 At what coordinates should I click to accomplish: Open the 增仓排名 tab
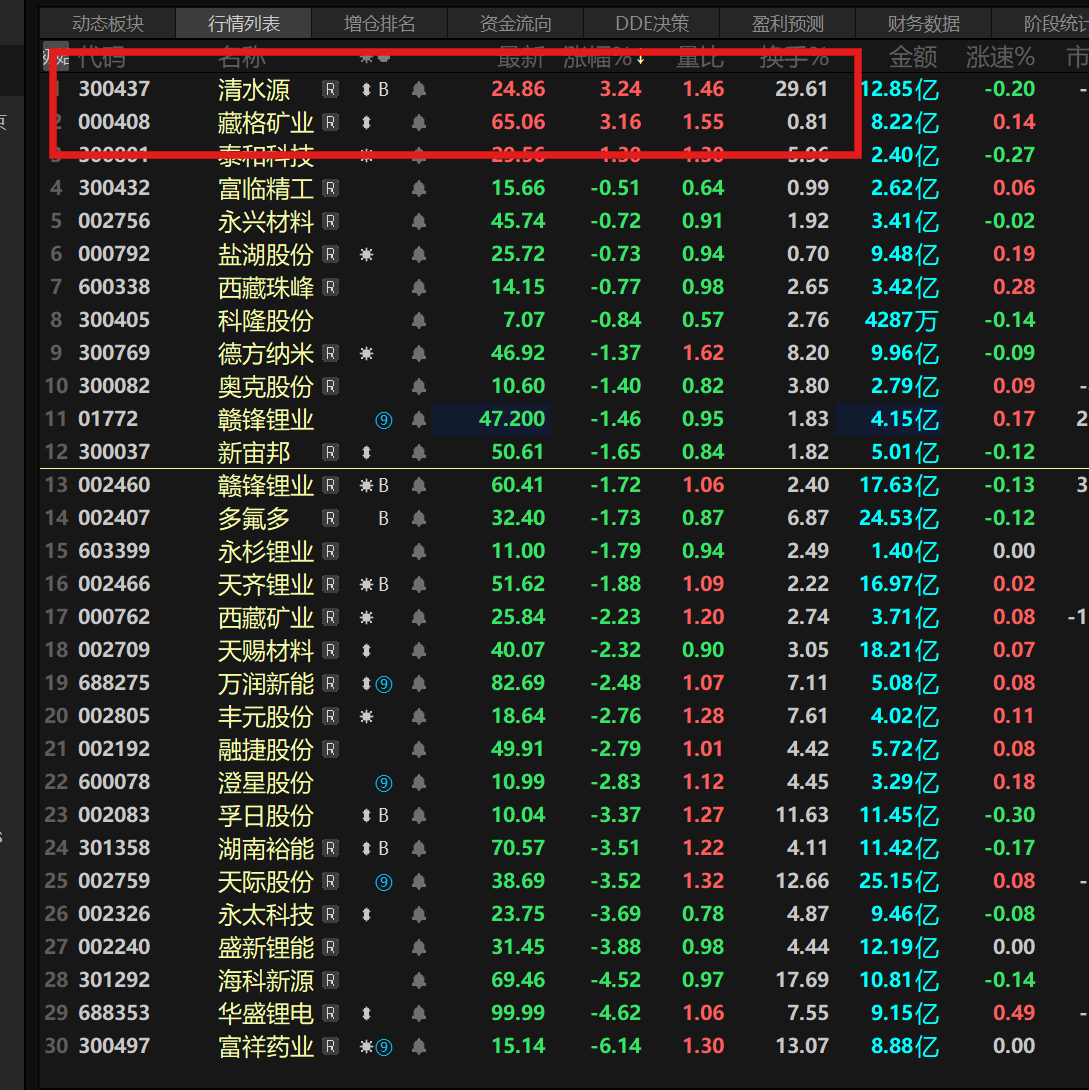click(x=379, y=24)
